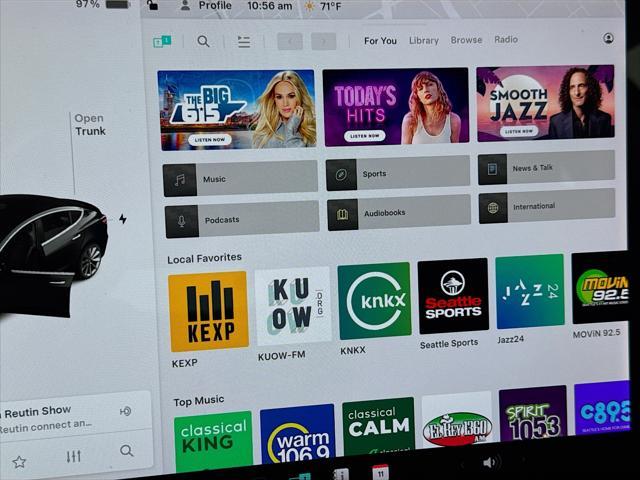
Task: Play the Spirit 105.3 station tile
Action: point(533,413)
